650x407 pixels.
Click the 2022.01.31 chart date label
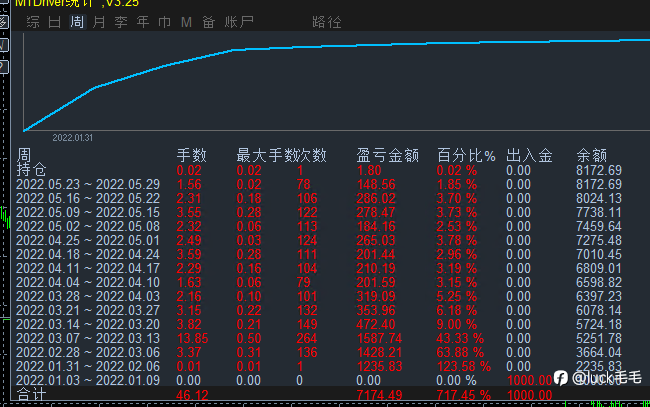(73, 138)
